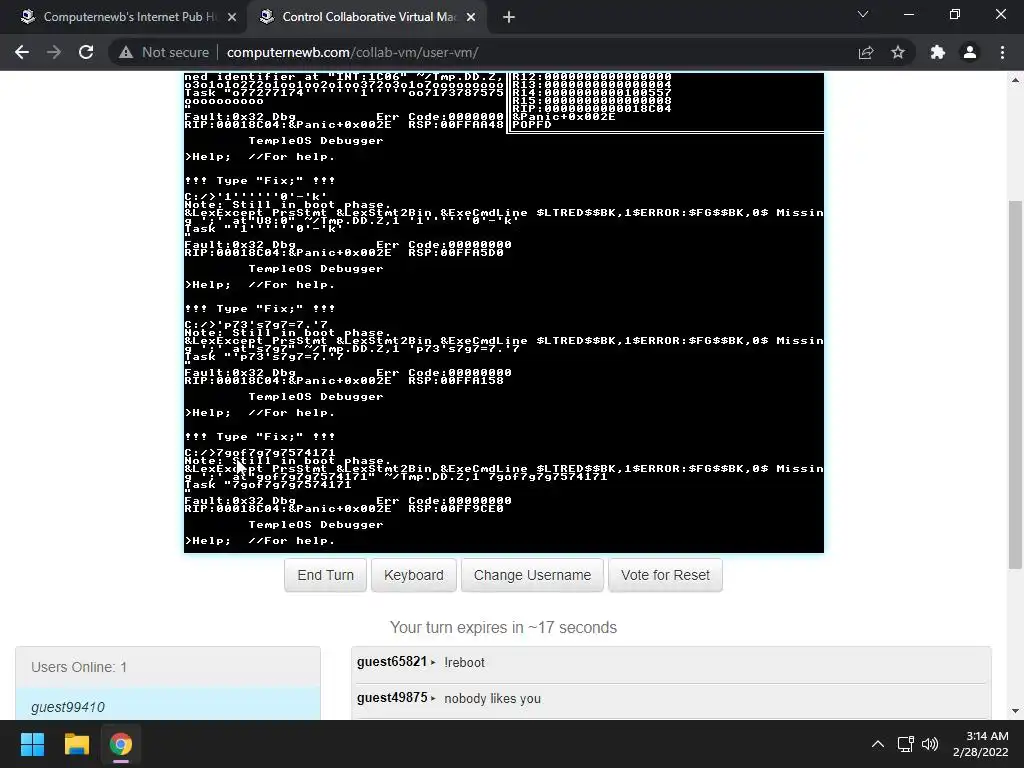1024x768 pixels.
Task: Share this page via share icon
Action: pyautogui.click(x=866, y=52)
